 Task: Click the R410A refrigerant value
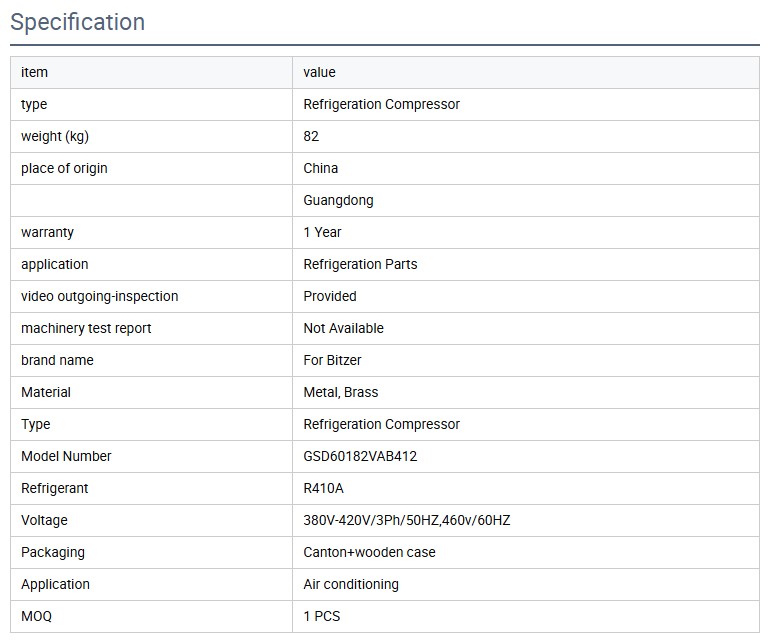(324, 488)
